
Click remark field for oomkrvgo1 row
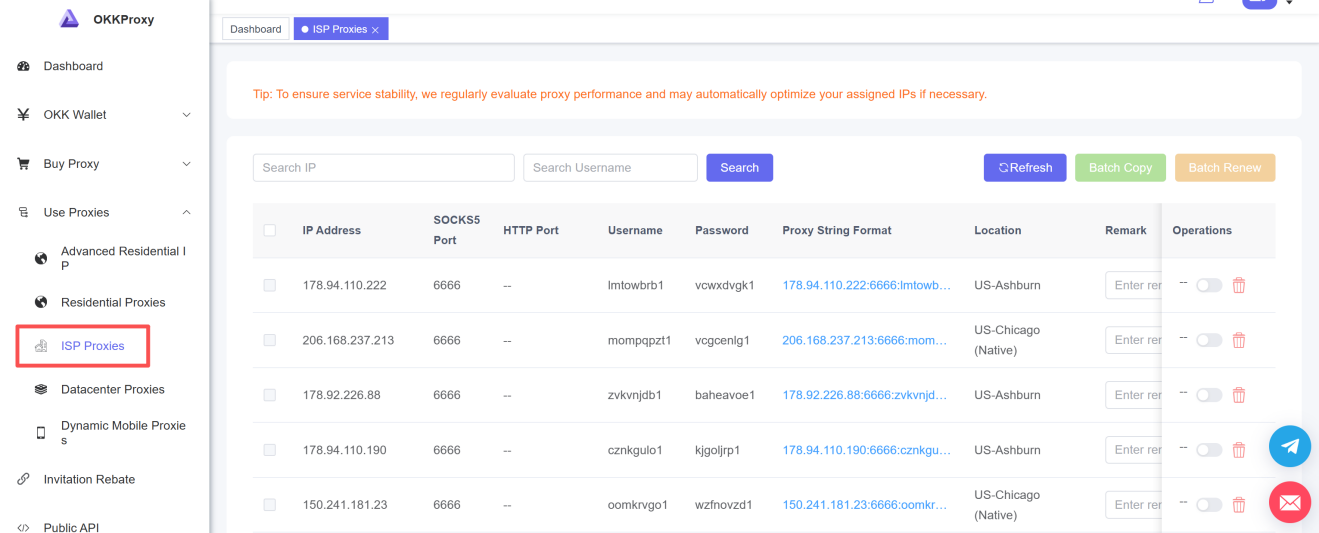1133,505
